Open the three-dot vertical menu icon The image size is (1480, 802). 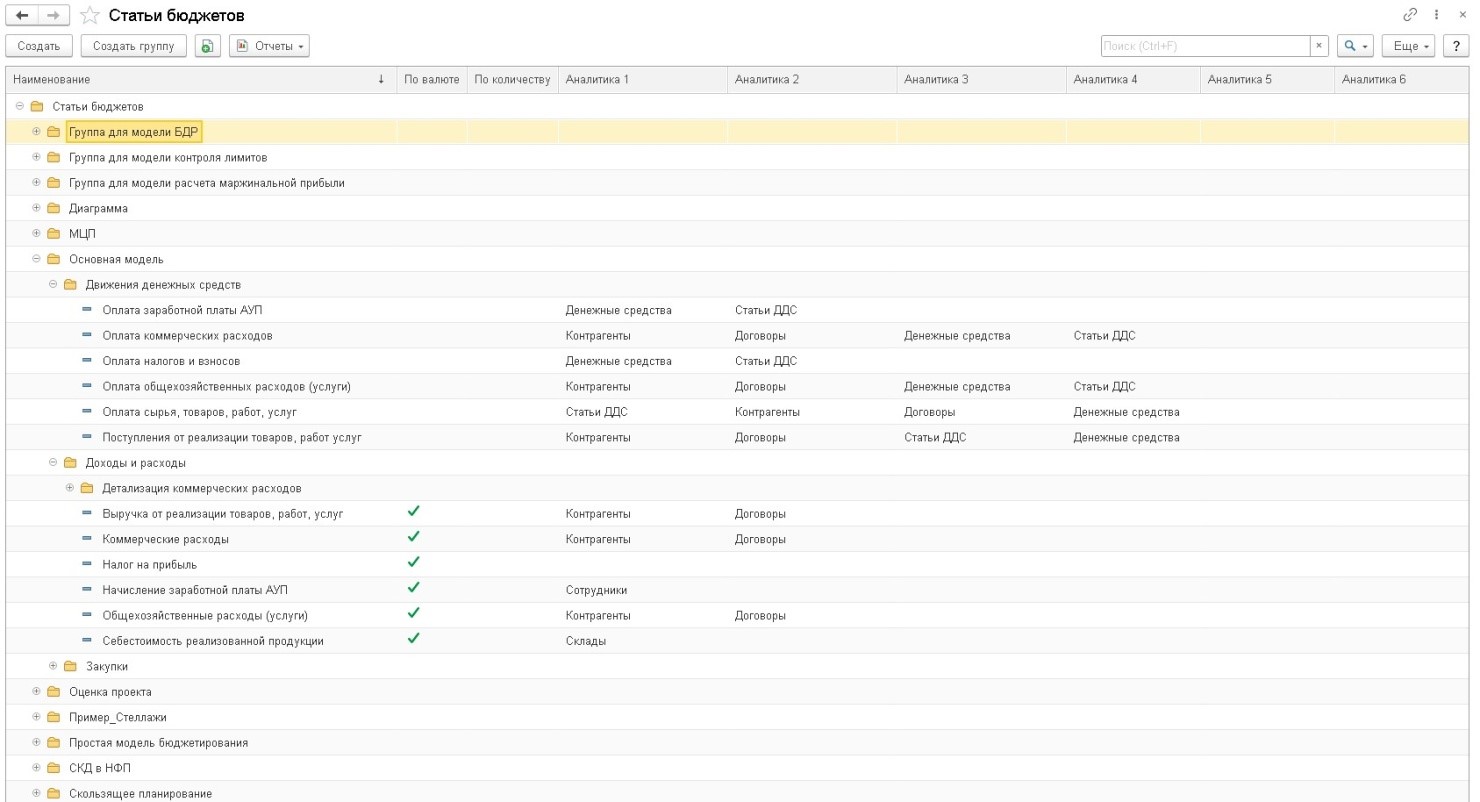1437,16
